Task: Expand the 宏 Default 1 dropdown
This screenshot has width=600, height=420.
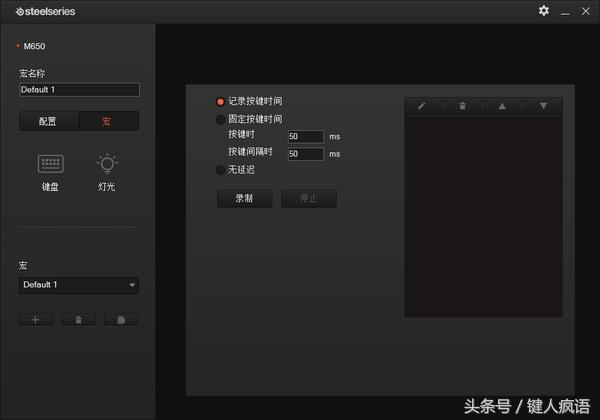Action: point(79,285)
